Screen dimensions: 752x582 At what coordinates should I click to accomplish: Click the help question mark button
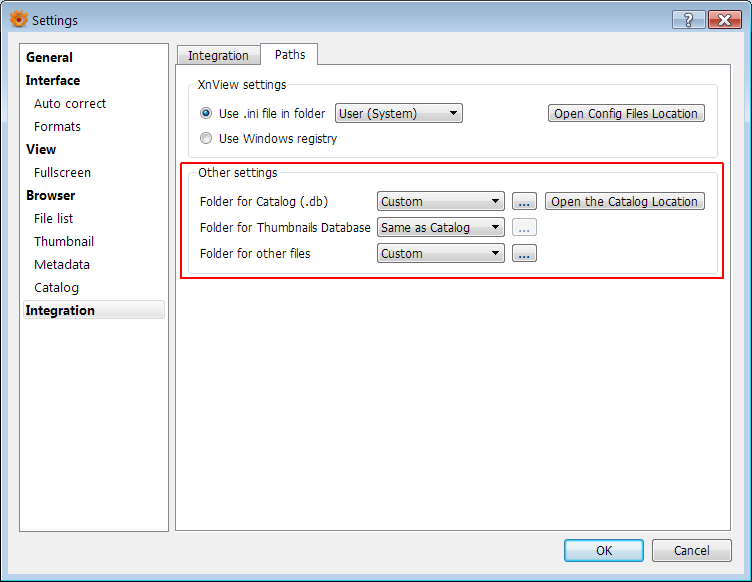[x=688, y=20]
